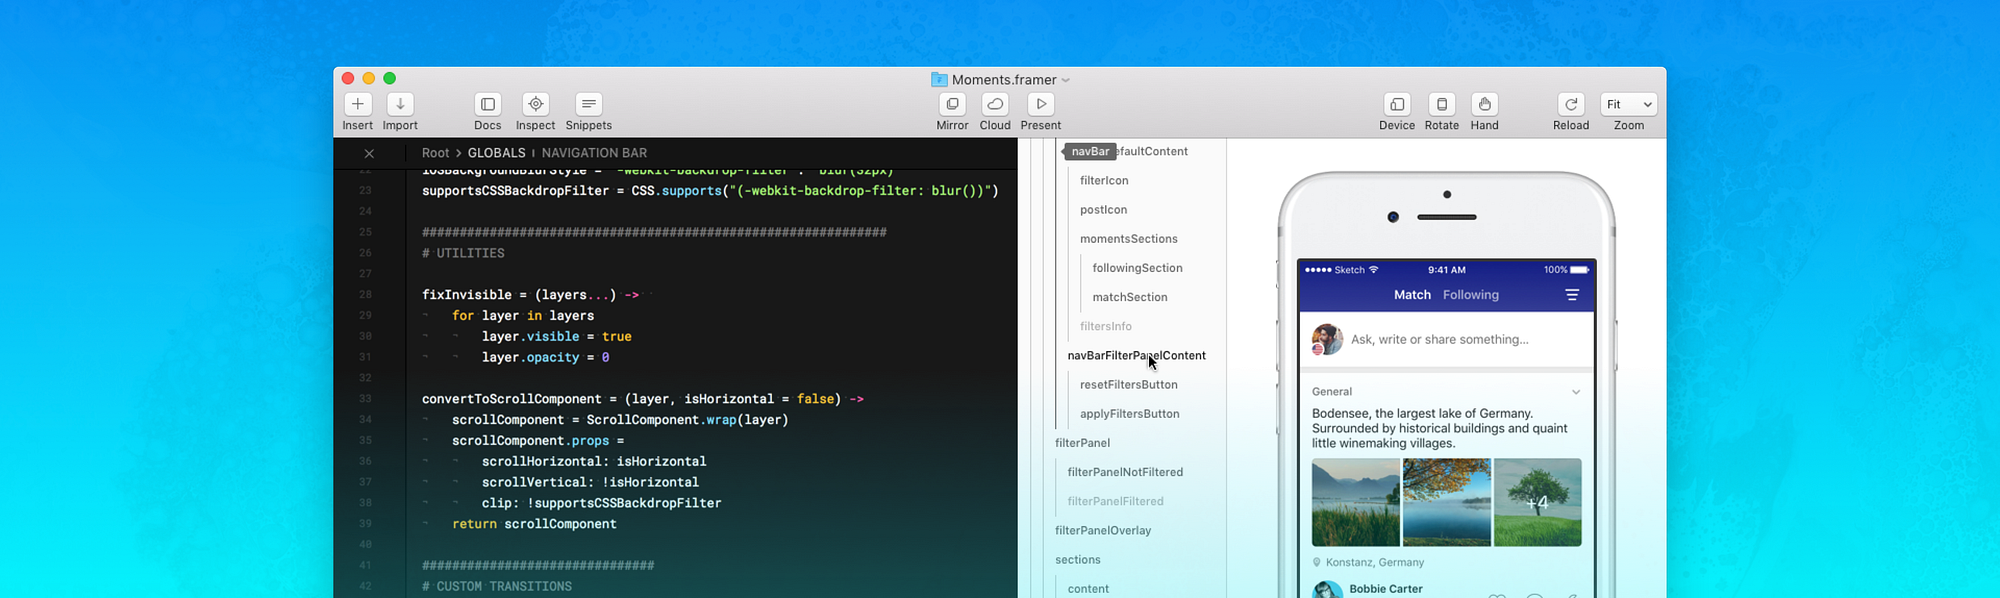
Task: Select the postIcon layer
Action: click(x=1103, y=210)
